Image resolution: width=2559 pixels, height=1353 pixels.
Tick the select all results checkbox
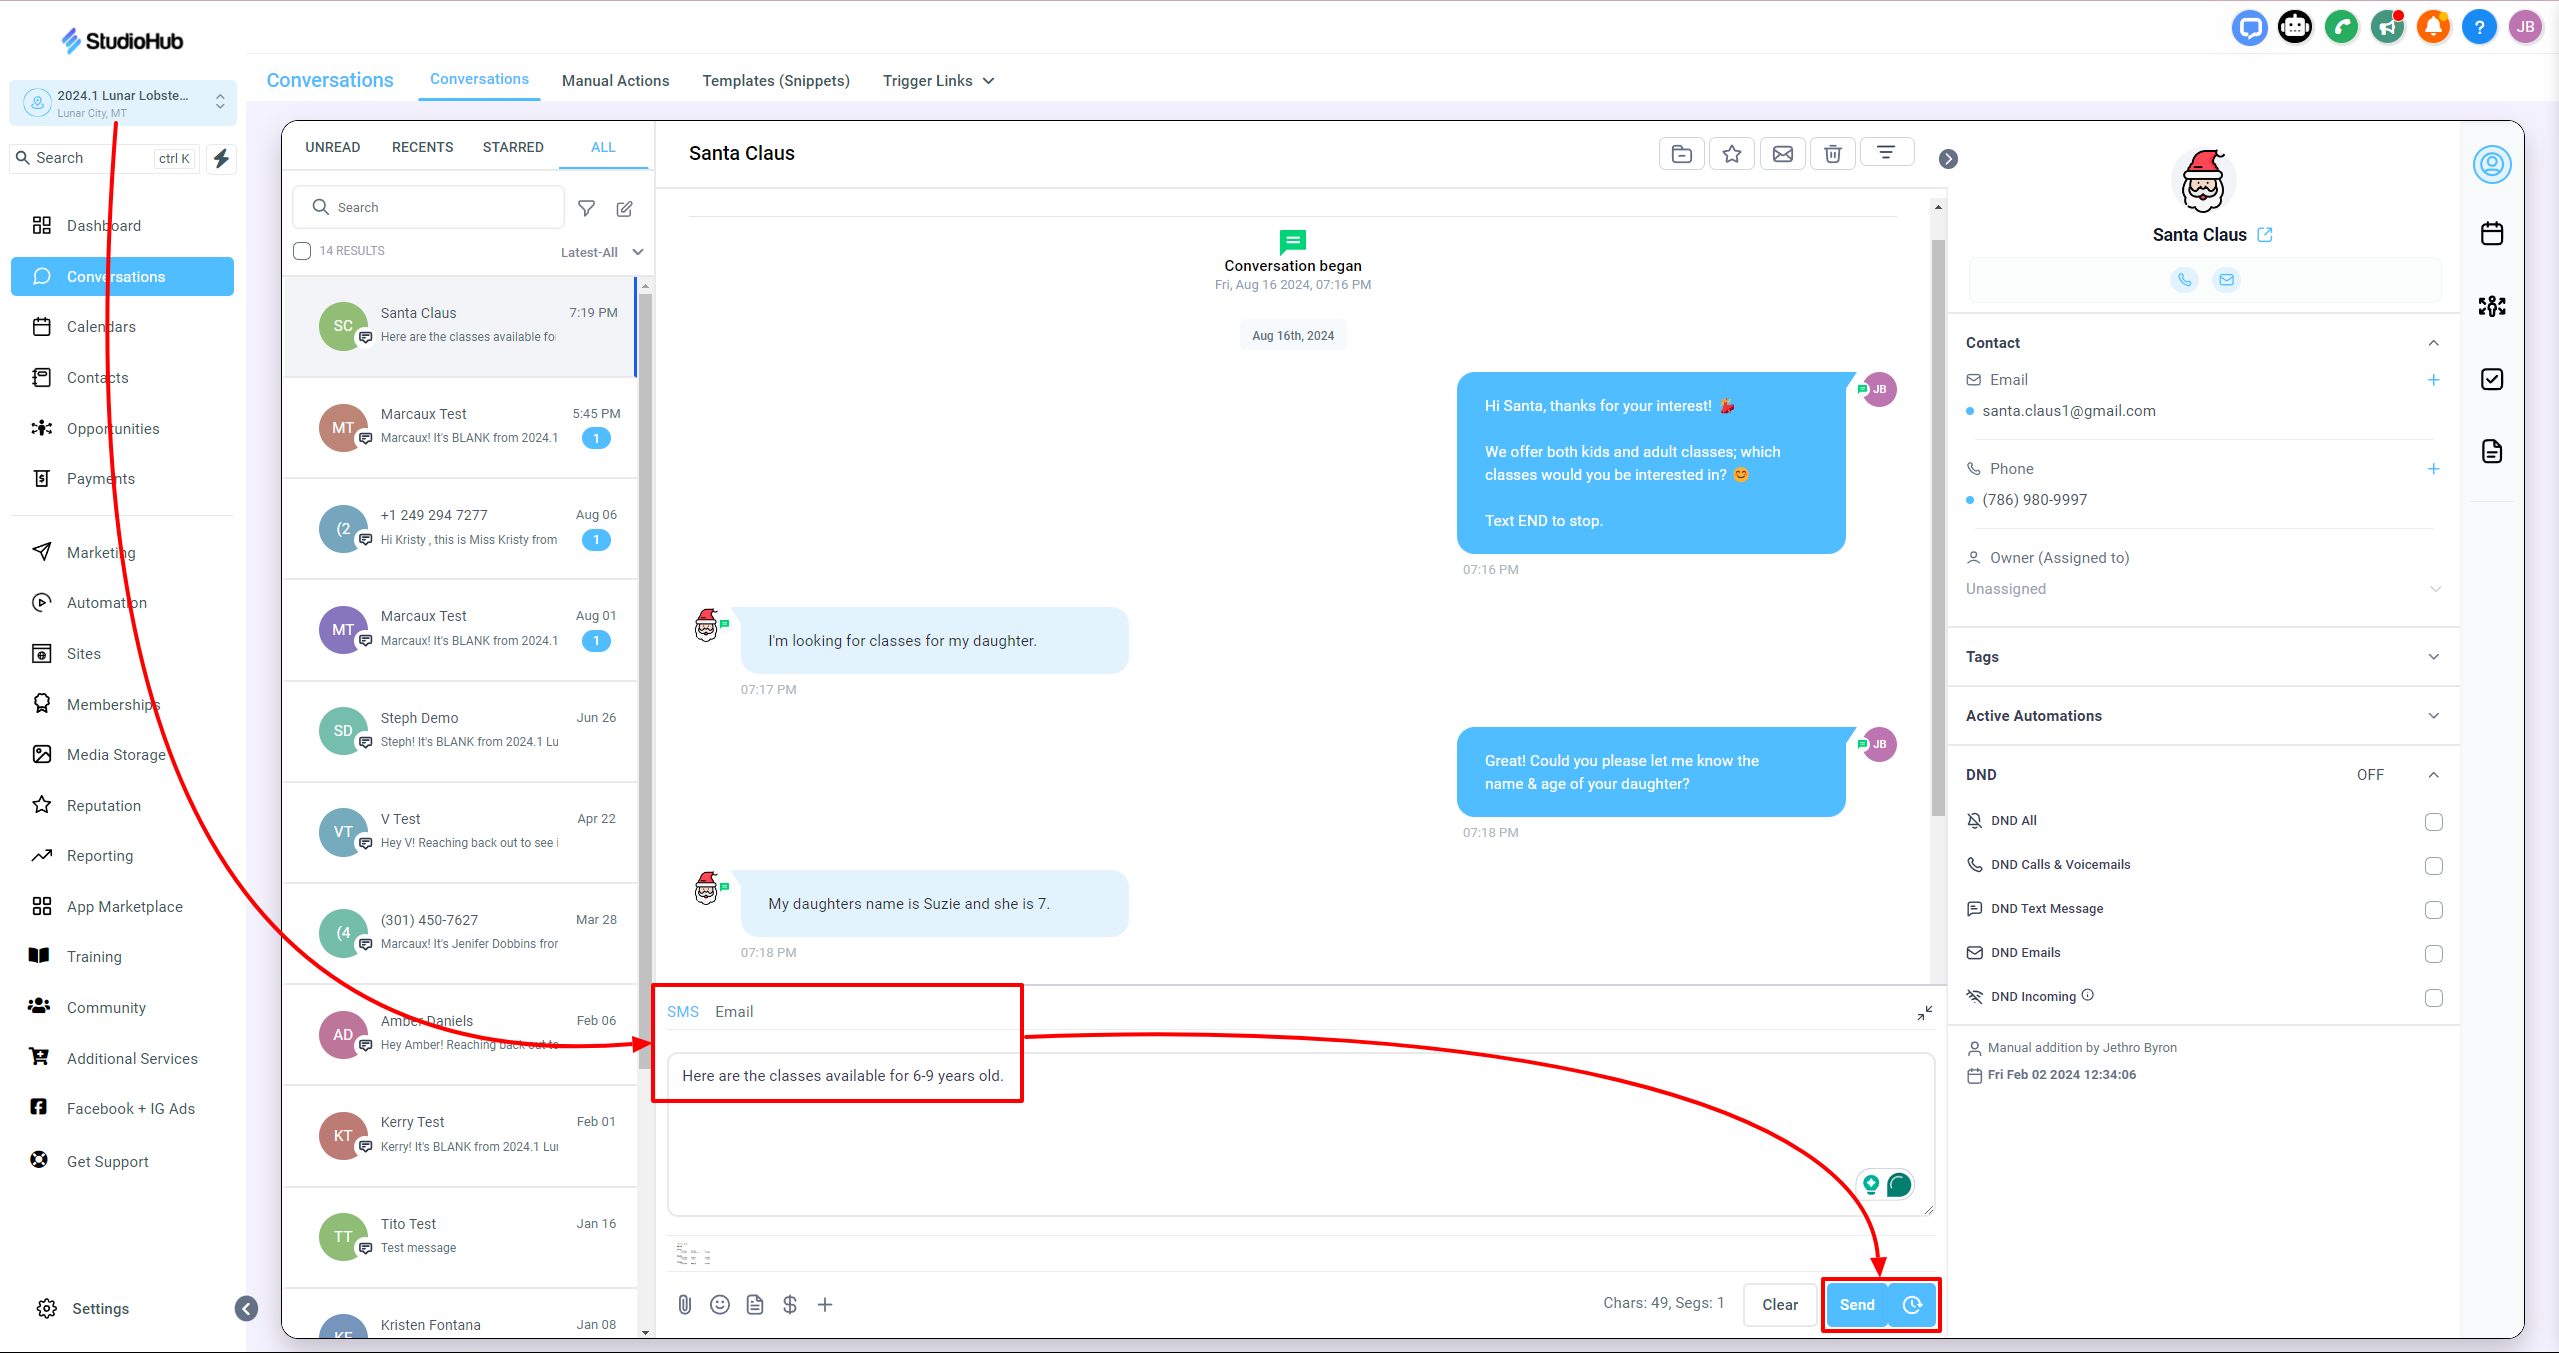coord(302,251)
